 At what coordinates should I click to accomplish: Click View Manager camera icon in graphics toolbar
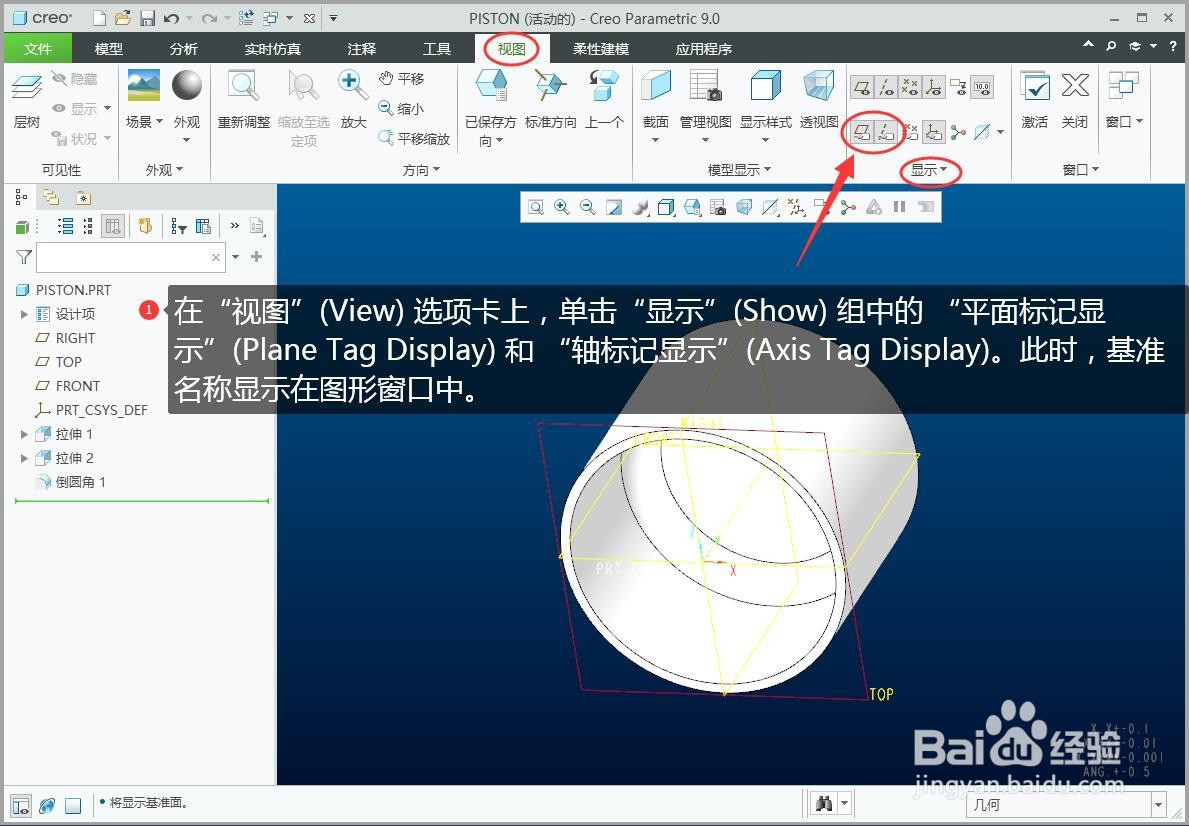[x=718, y=207]
